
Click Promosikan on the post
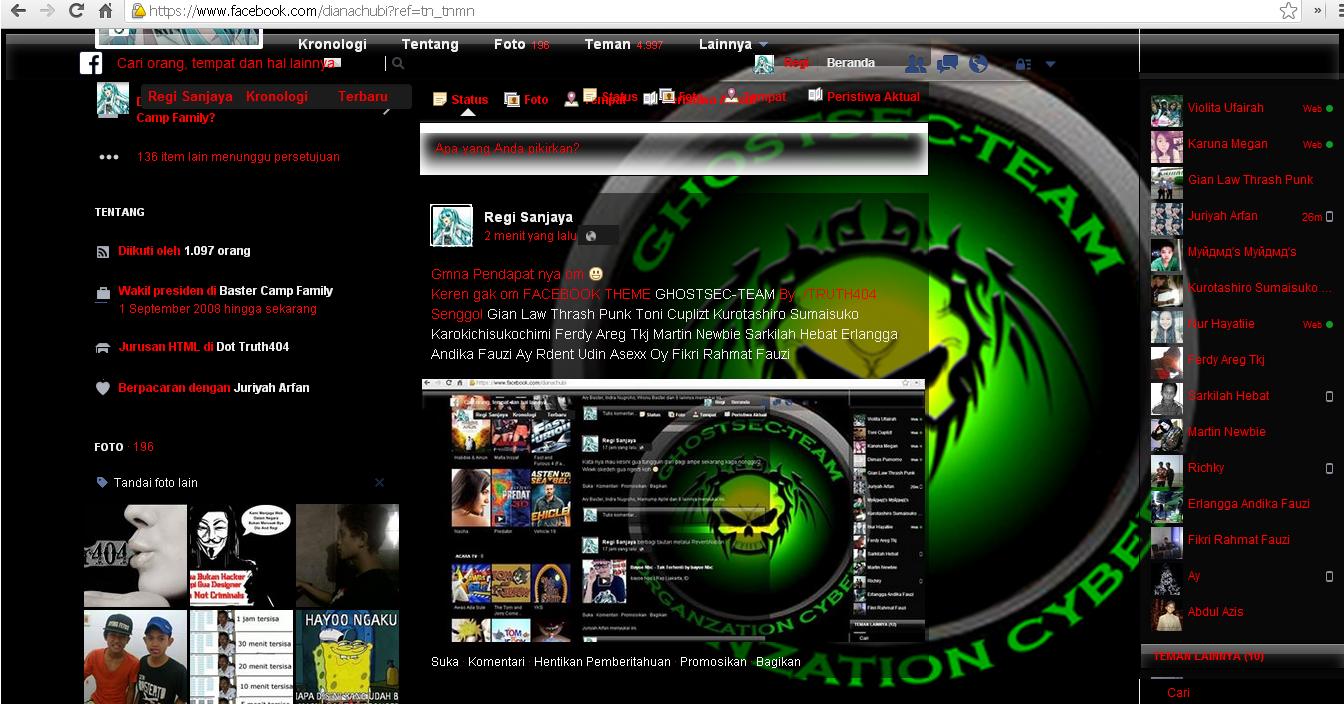[713, 662]
